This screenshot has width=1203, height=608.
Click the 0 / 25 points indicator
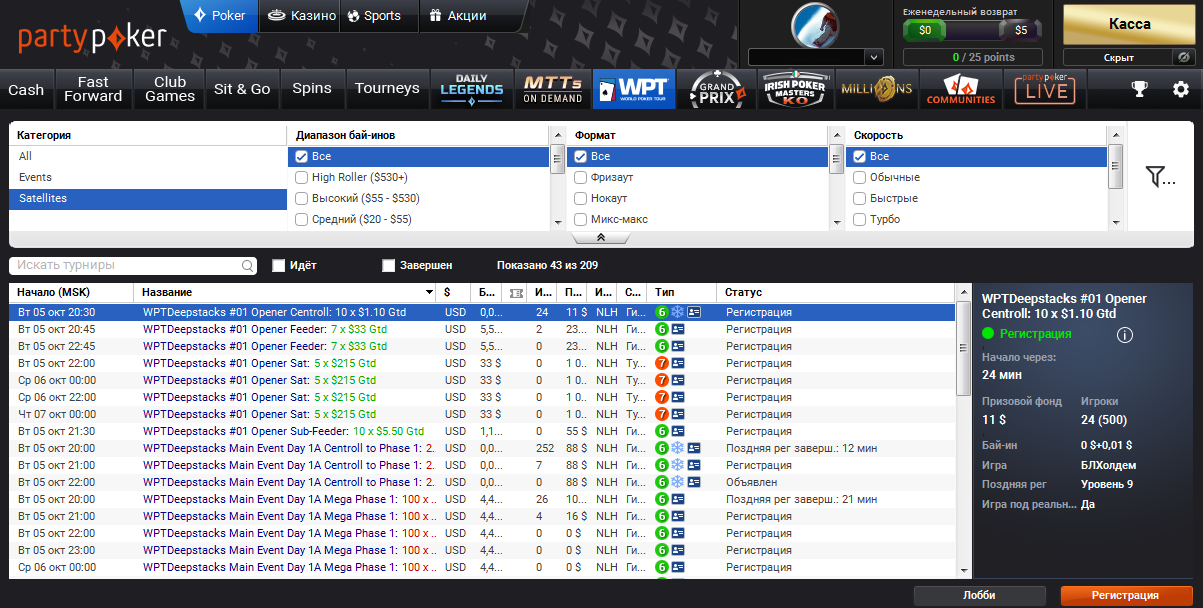point(972,58)
